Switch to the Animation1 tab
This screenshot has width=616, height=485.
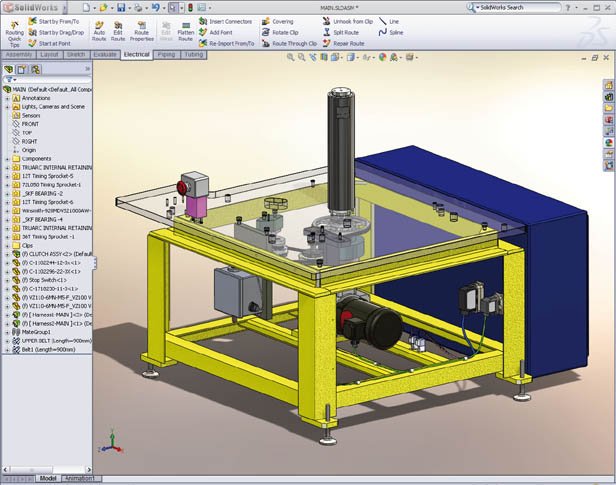tap(82, 479)
